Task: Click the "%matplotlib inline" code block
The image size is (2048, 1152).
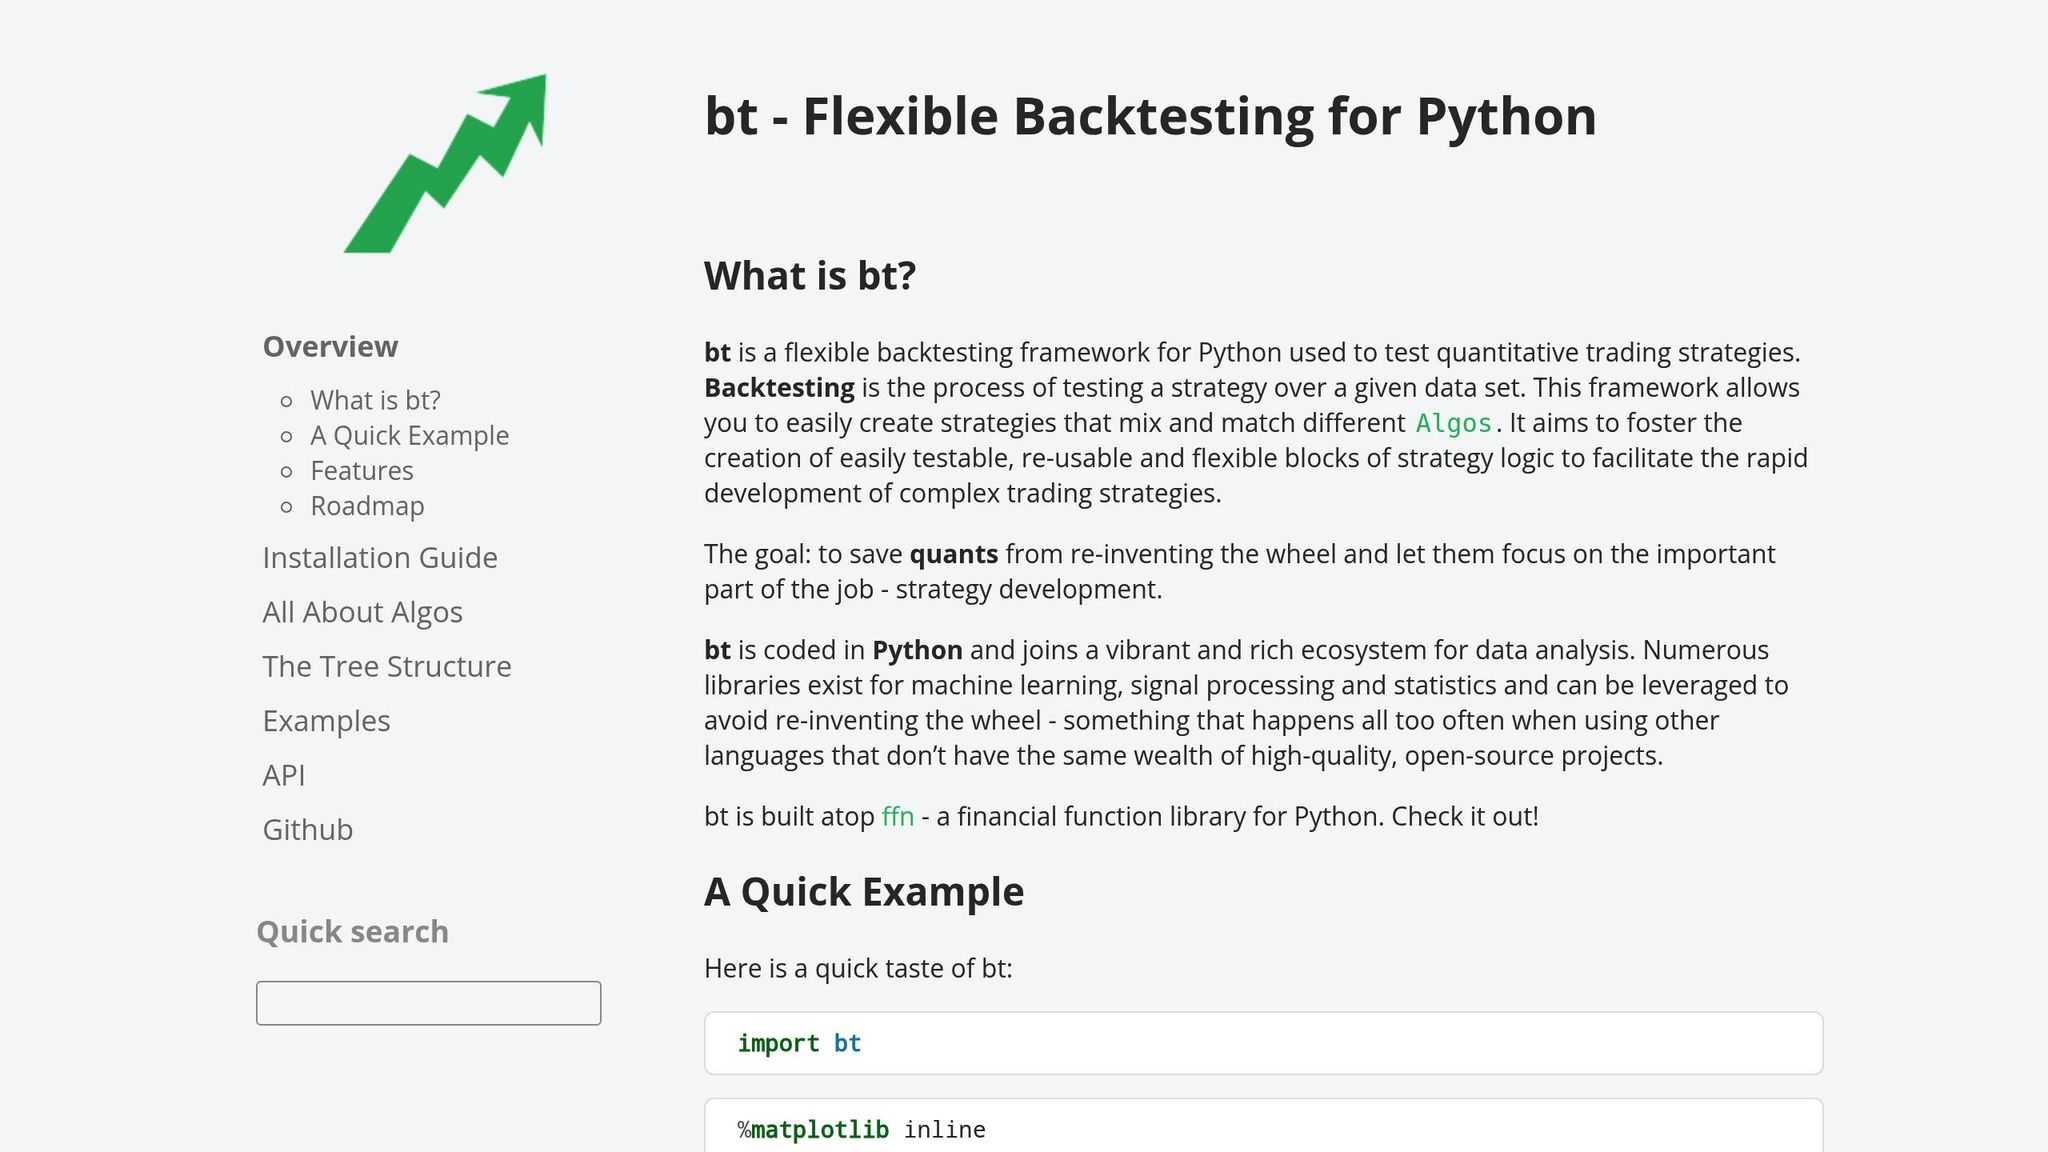Action: coord(1262,1128)
